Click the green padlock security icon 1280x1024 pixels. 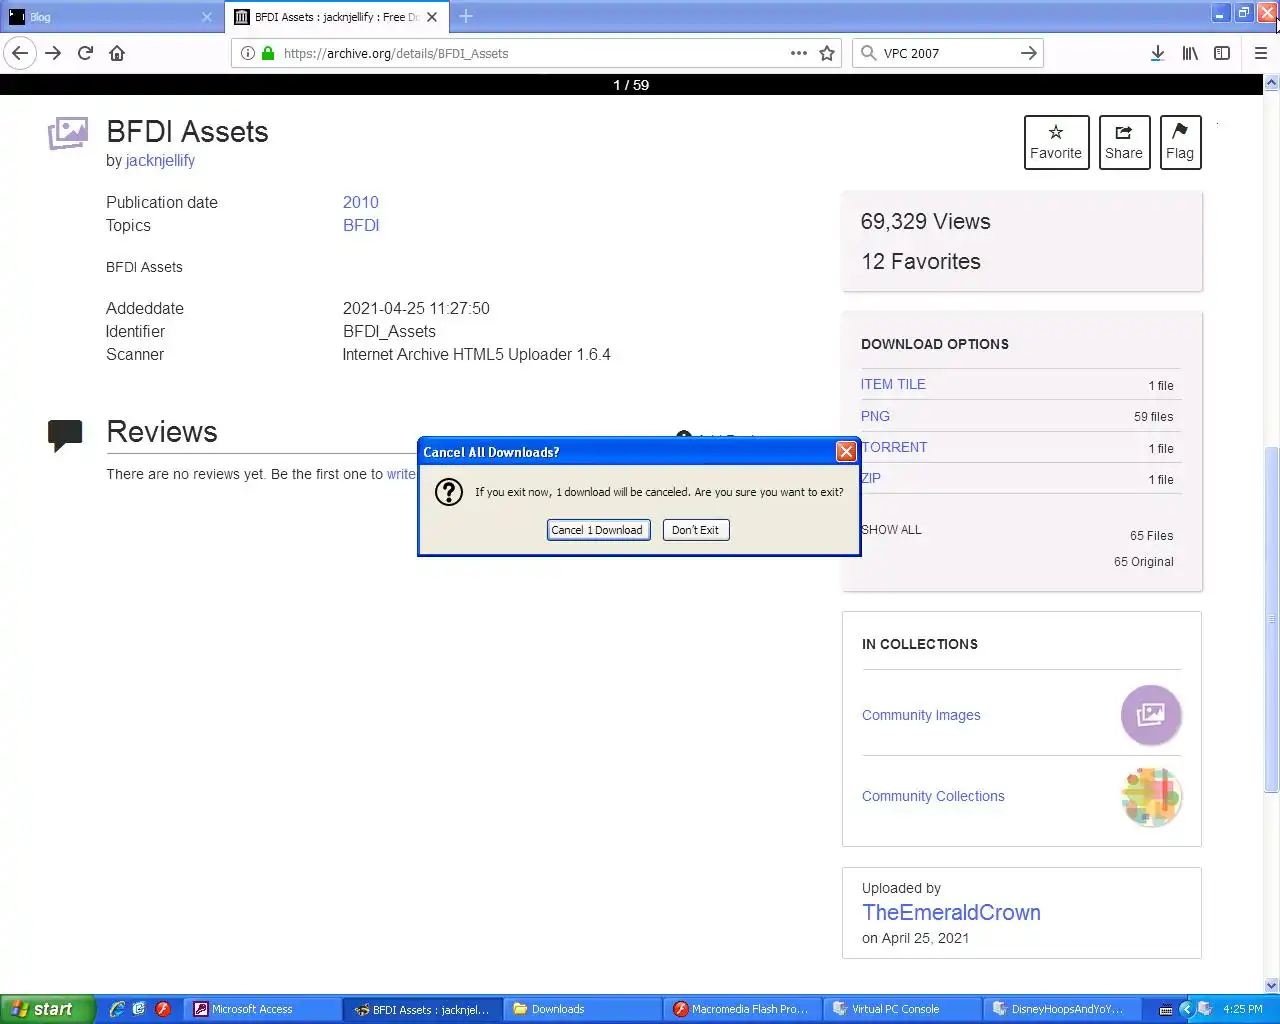(268, 53)
